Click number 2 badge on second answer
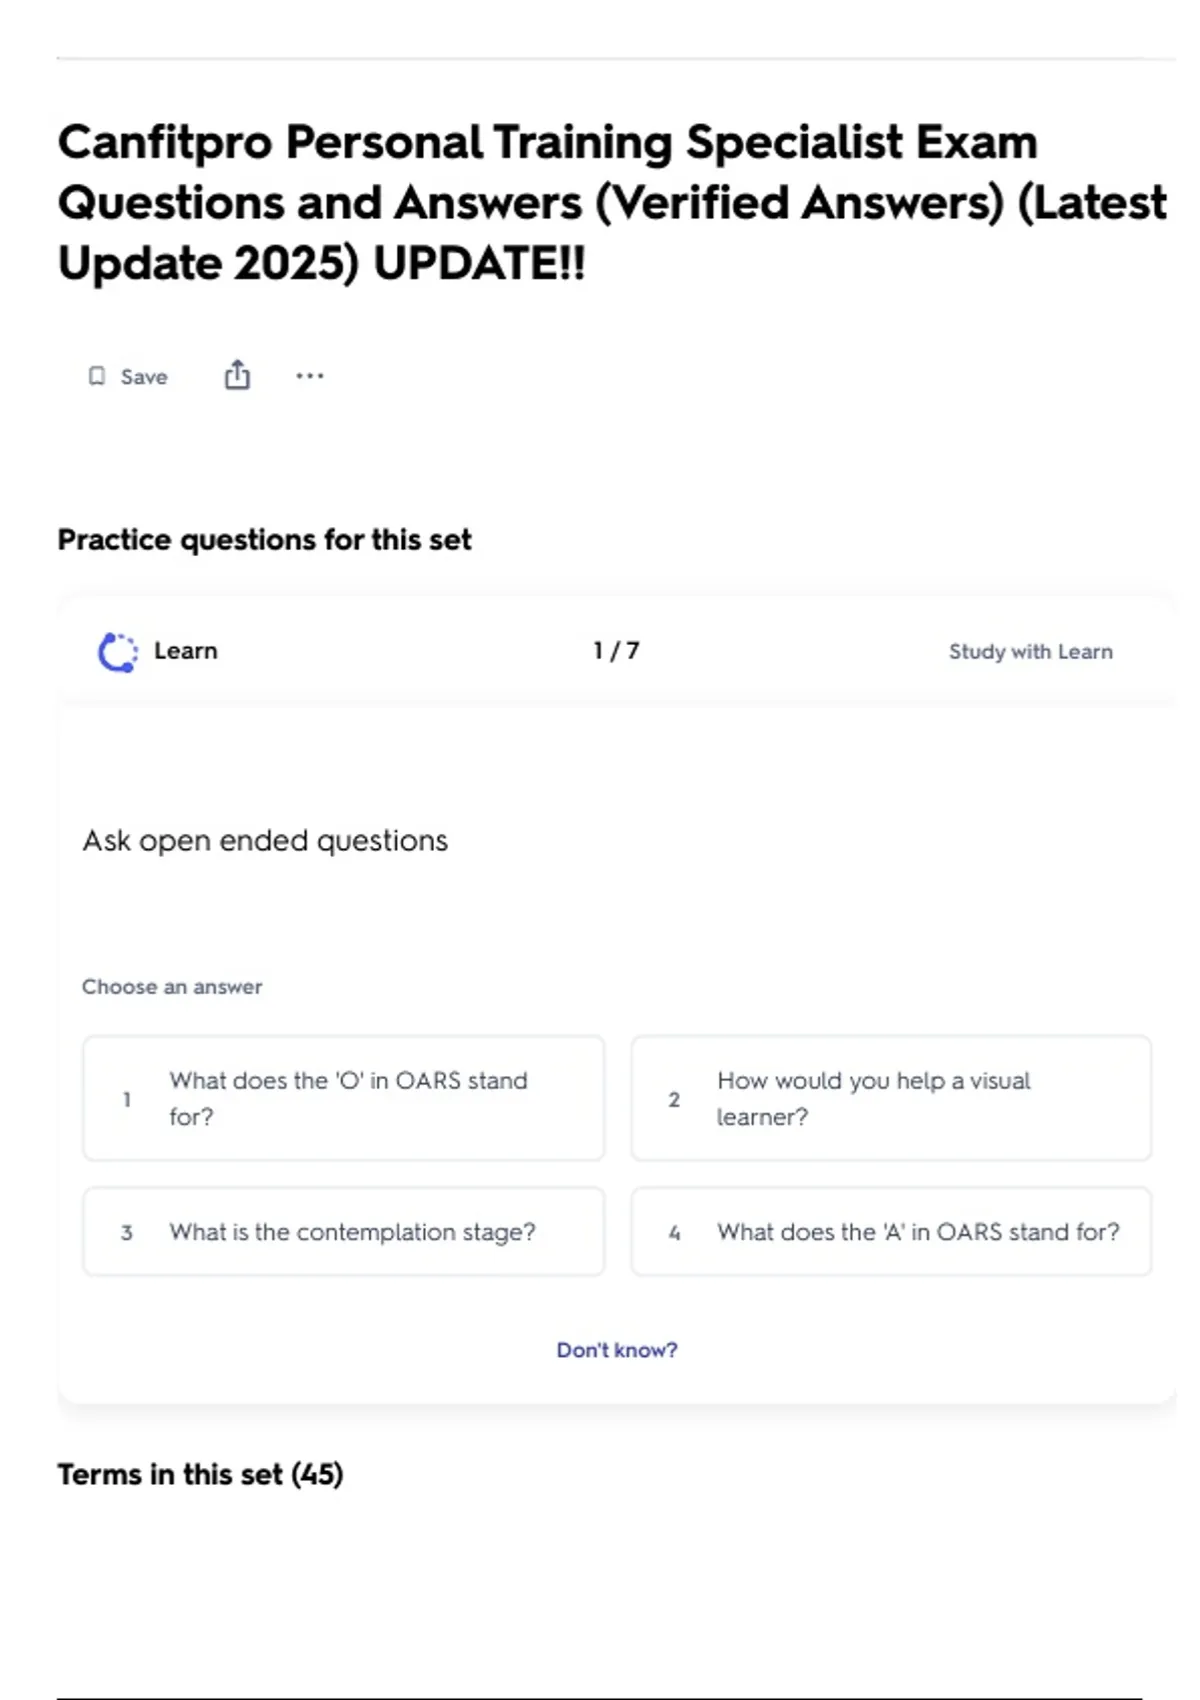 coord(674,1099)
